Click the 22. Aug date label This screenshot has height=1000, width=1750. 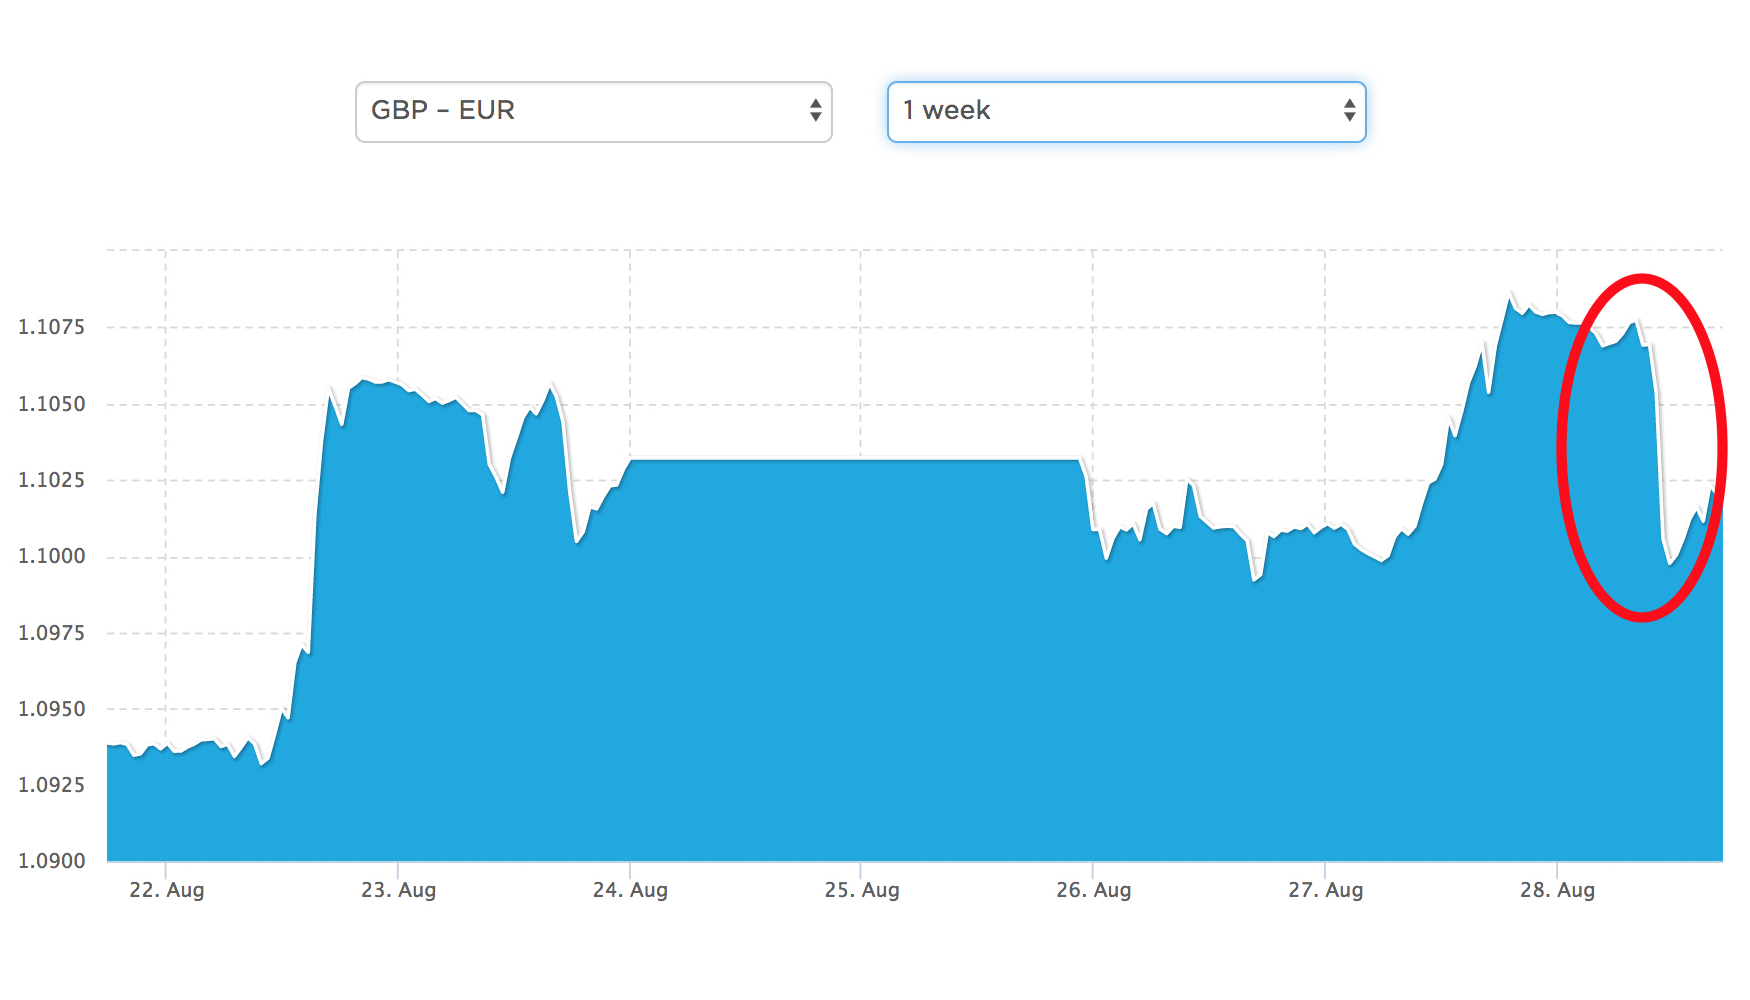coord(167,890)
